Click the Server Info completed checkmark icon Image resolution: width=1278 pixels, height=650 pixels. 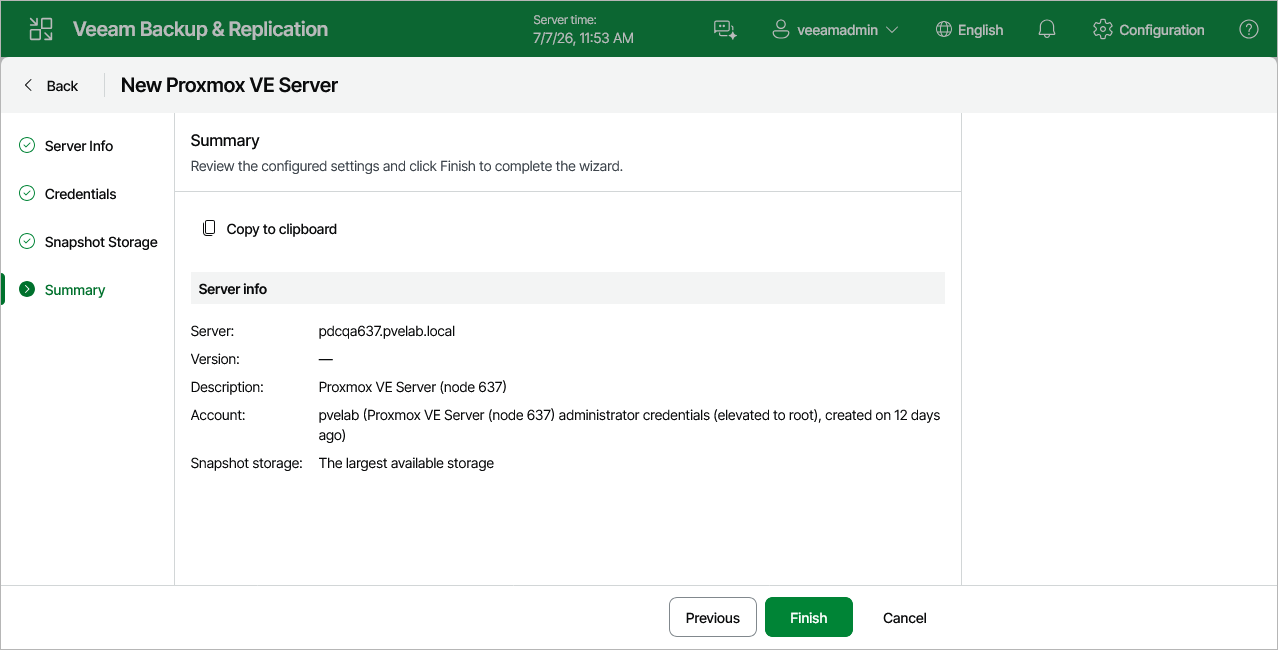pos(27,145)
